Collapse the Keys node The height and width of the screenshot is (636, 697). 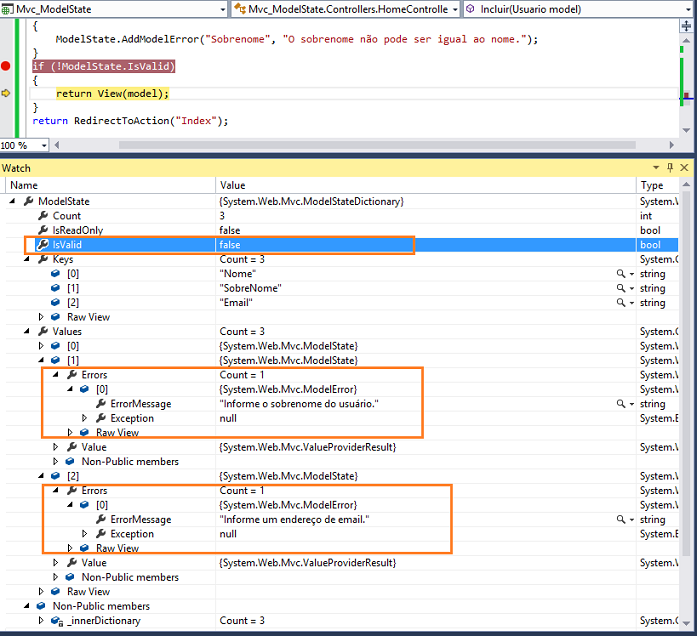tap(27, 260)
